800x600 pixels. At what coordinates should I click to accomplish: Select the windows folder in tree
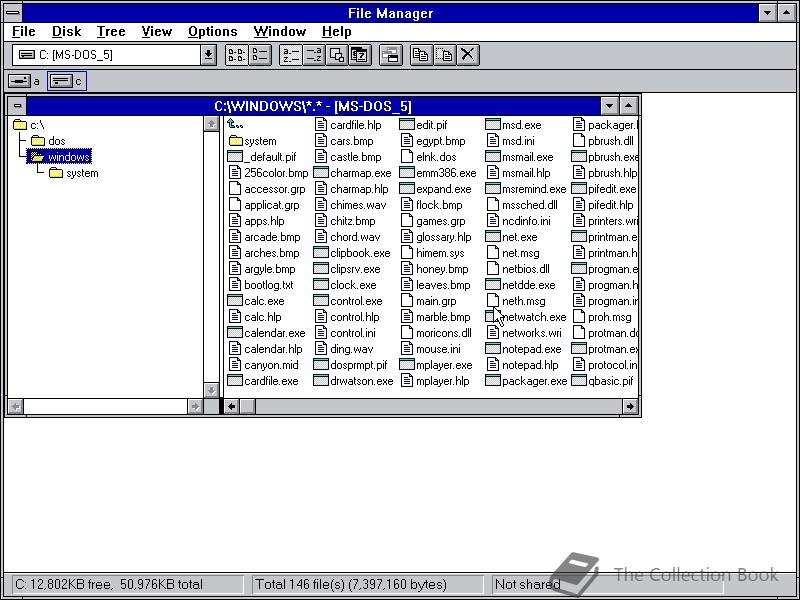tap(60, 157)
